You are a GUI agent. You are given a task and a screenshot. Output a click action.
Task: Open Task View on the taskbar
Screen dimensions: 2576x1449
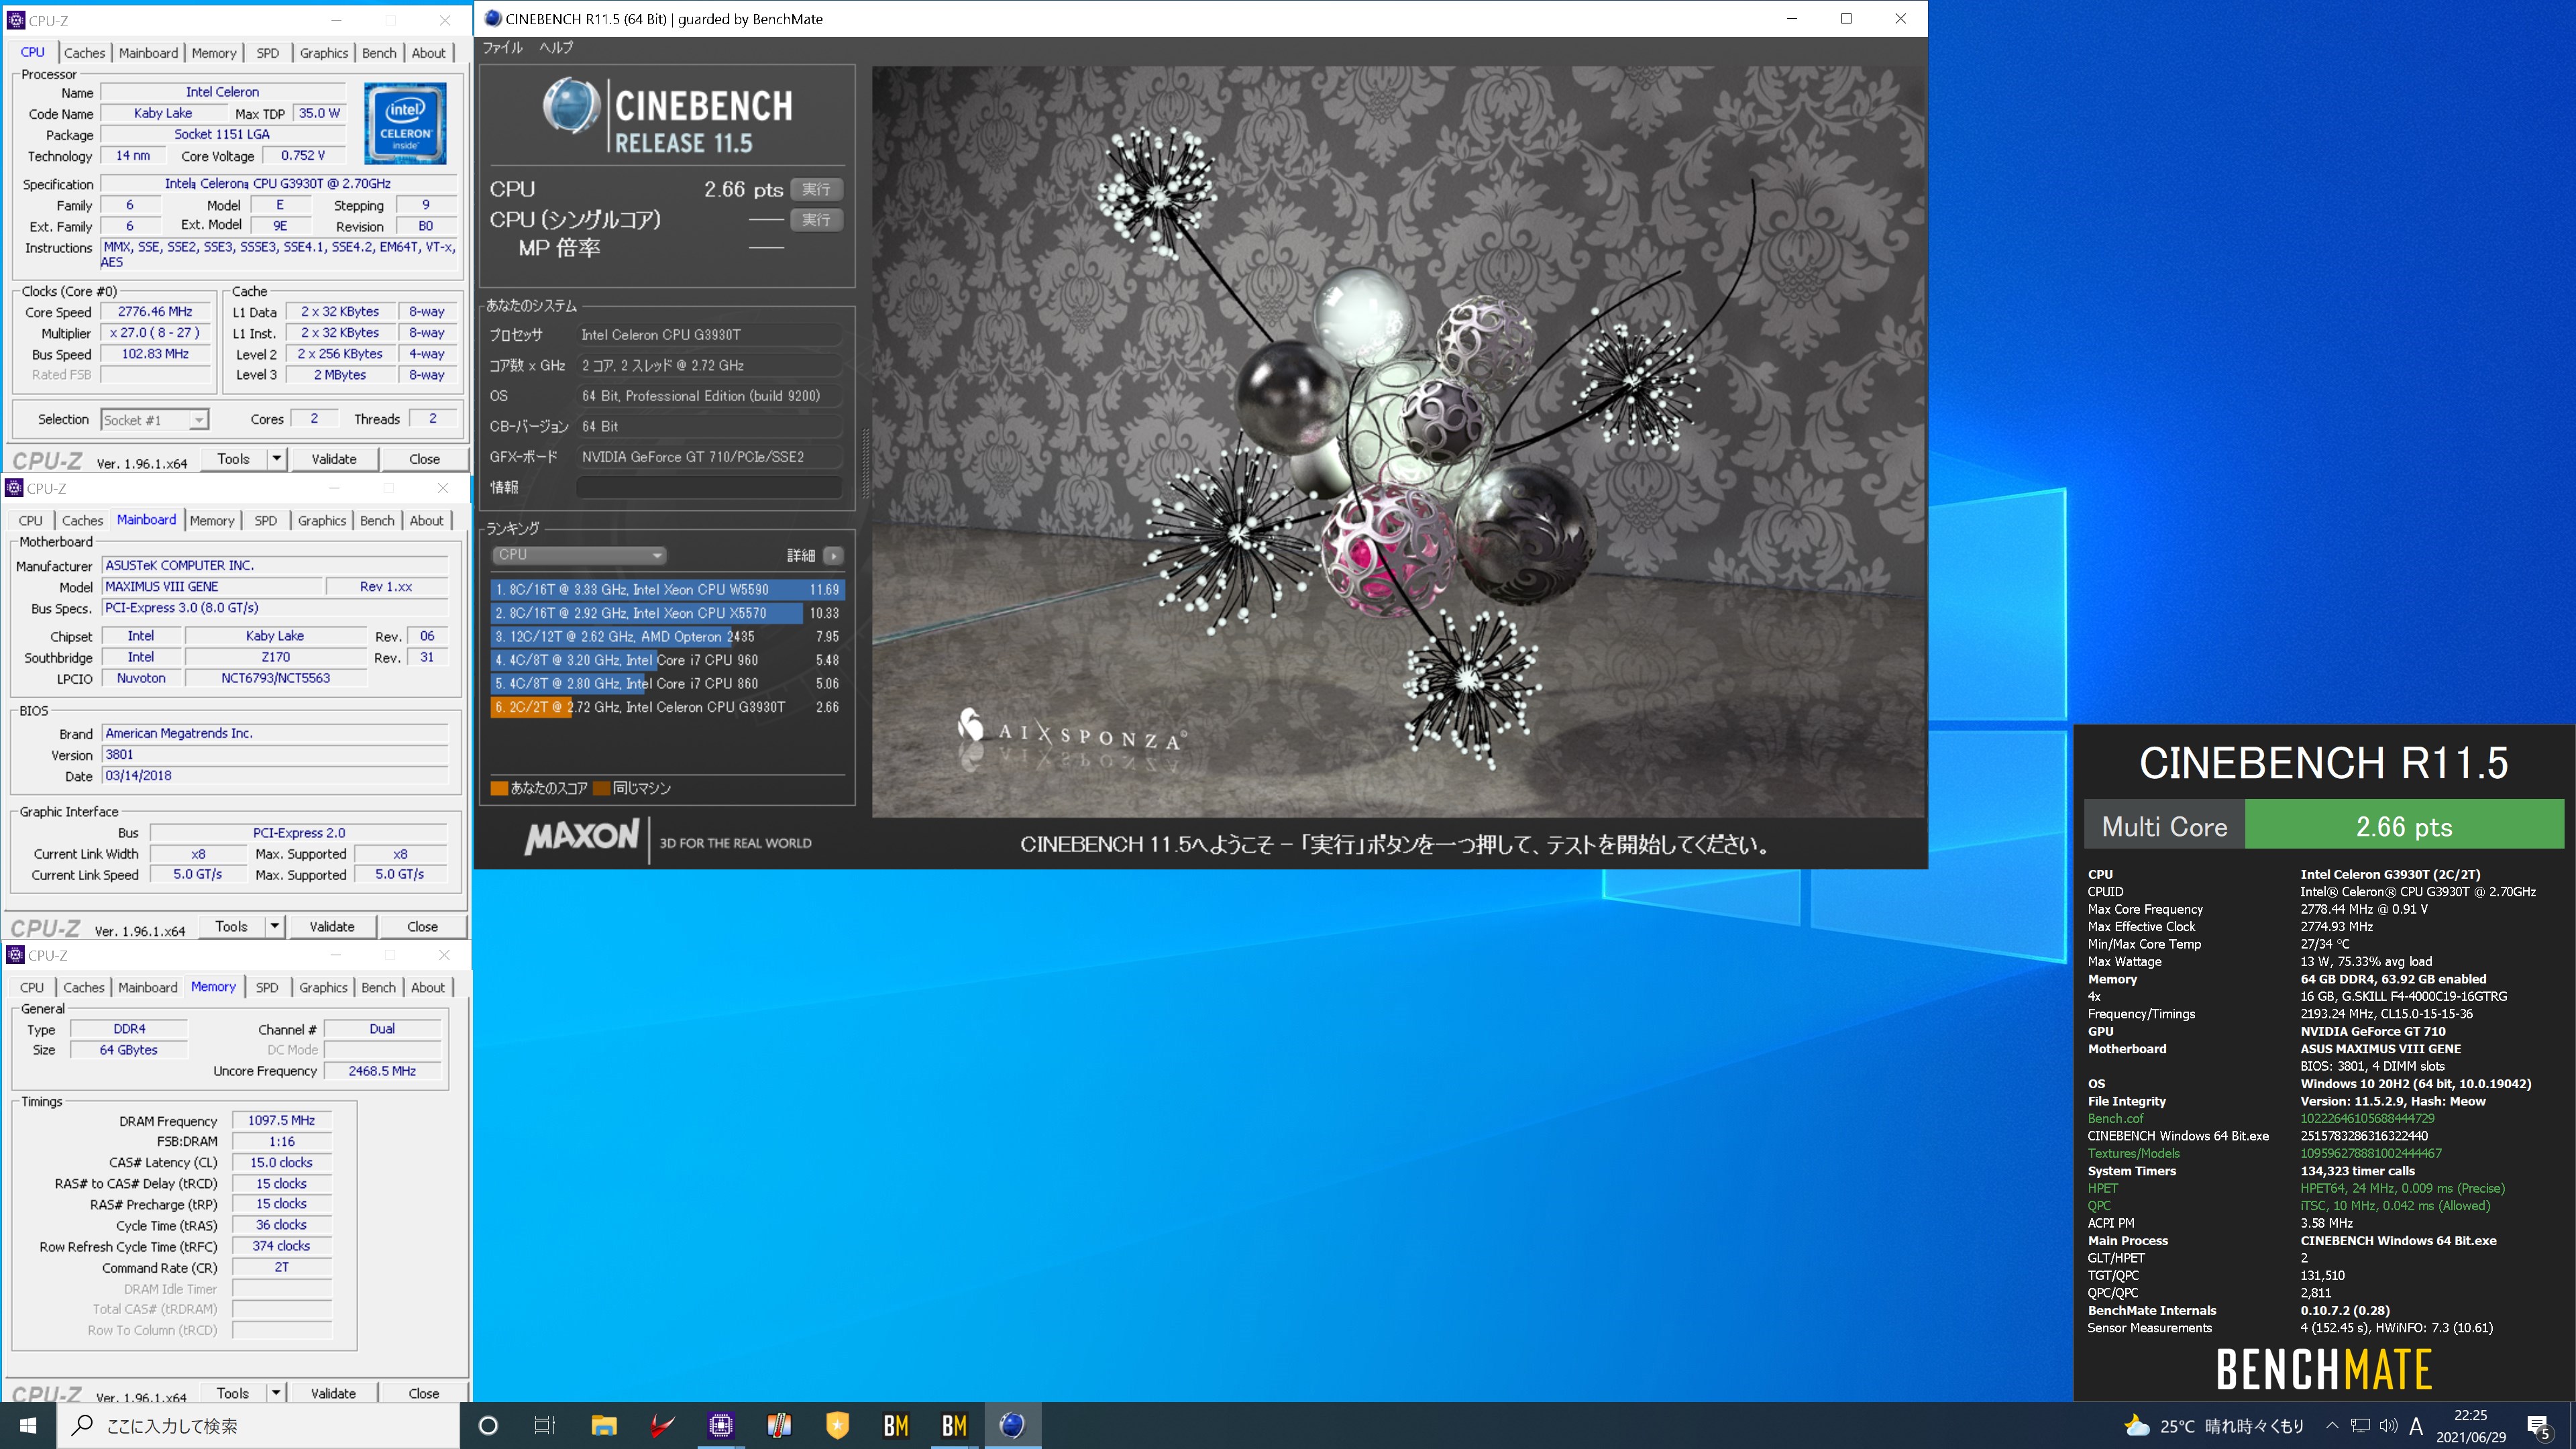coord(545,1425)
